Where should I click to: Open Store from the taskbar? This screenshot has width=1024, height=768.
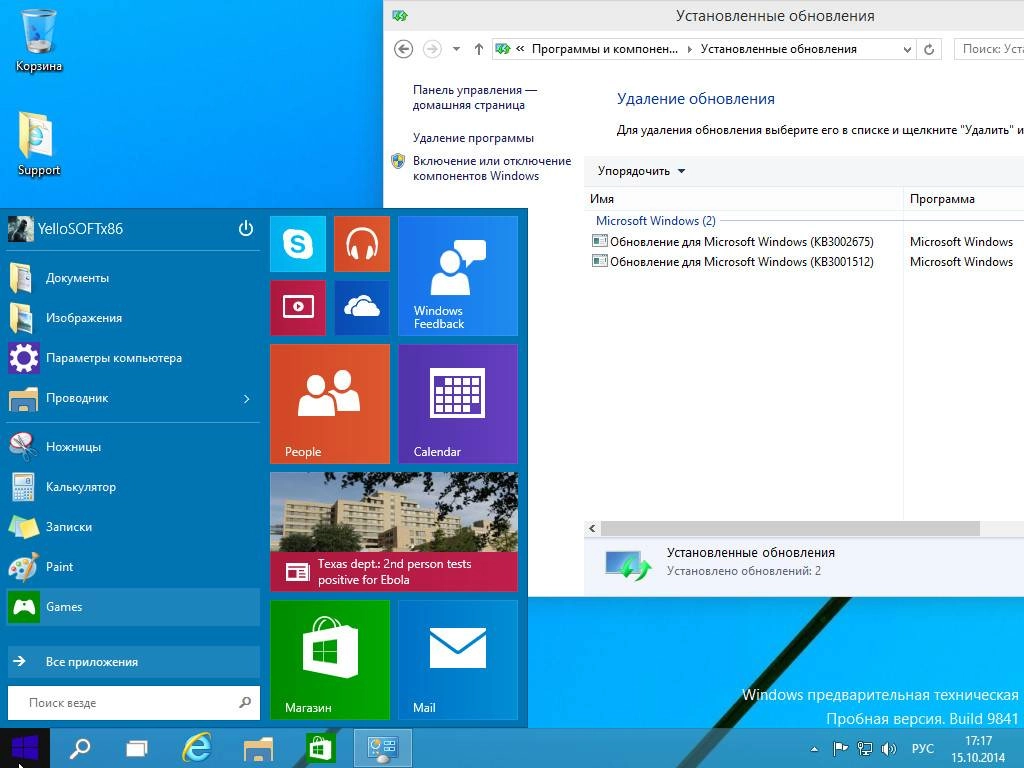click(x=319, y=748)
